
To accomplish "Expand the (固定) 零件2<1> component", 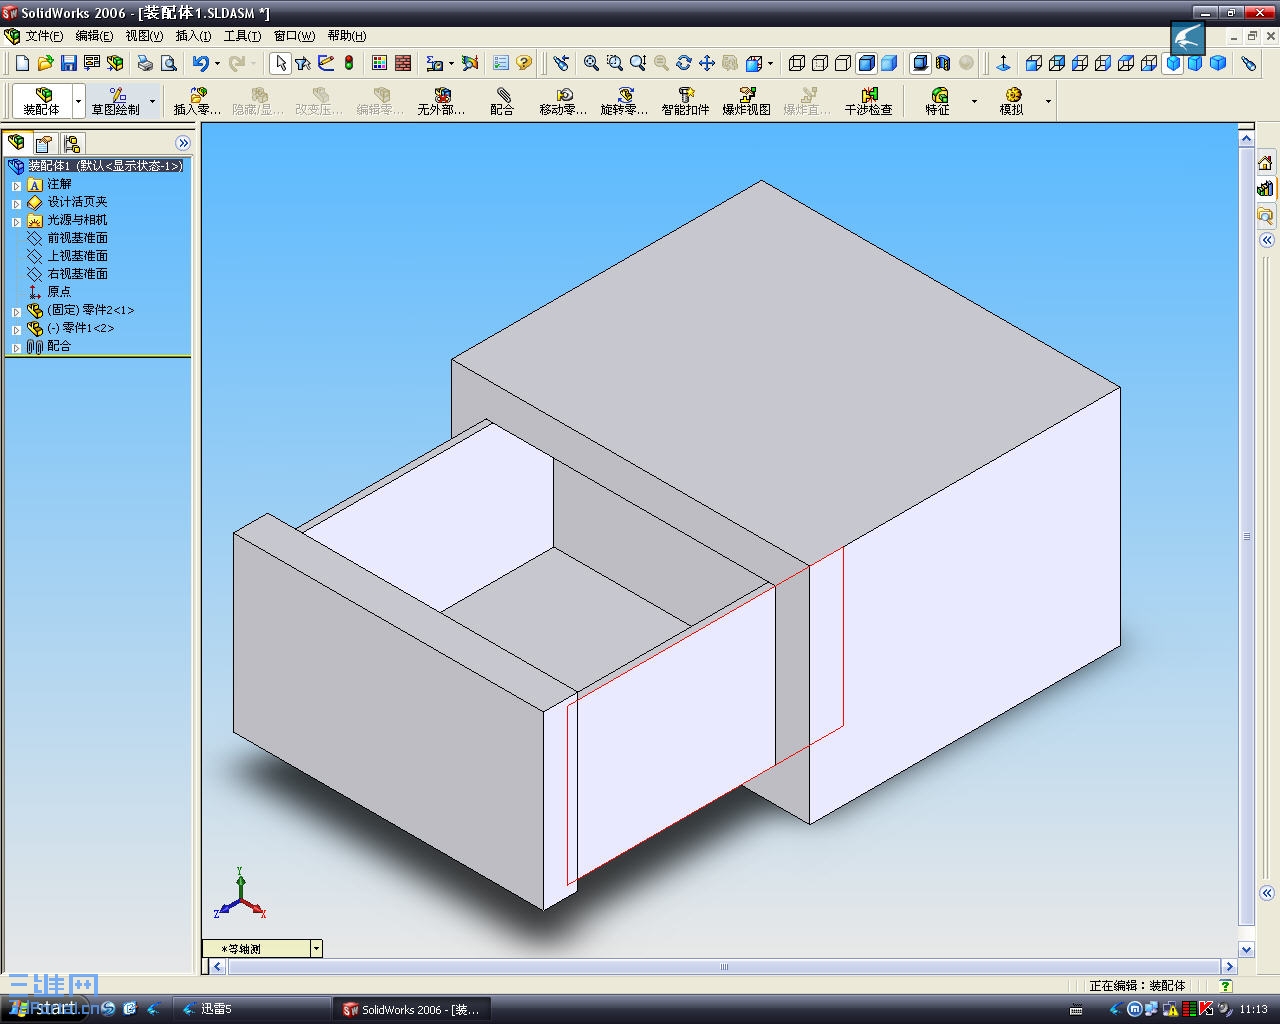I will [16, 311].
